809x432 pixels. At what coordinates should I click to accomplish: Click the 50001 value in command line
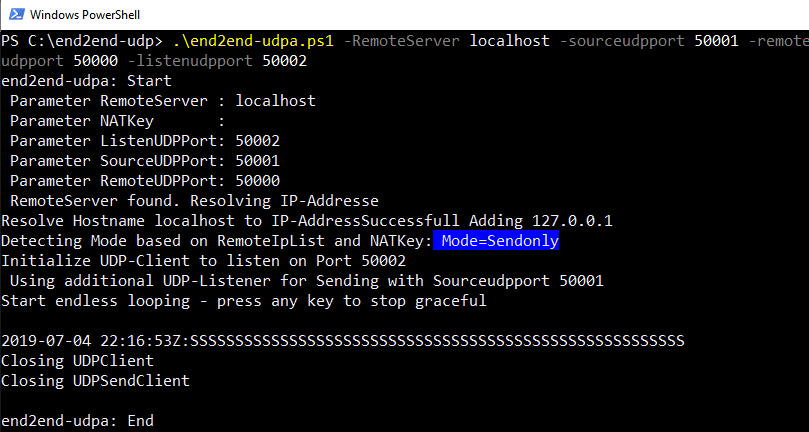tap(717, 41)
